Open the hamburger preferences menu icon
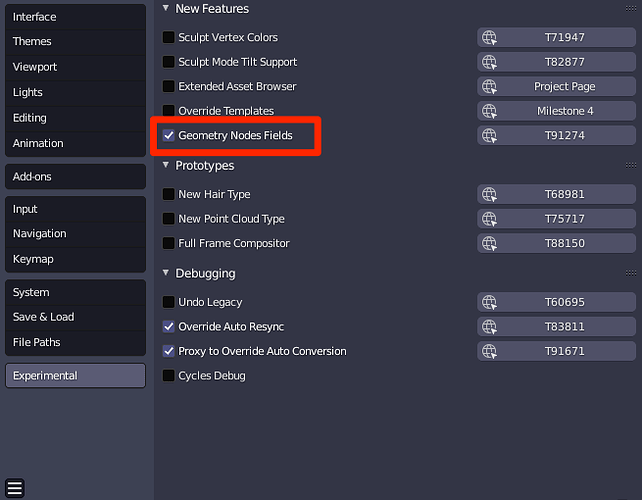The image size is (642, 500). (x=15, y=488)
